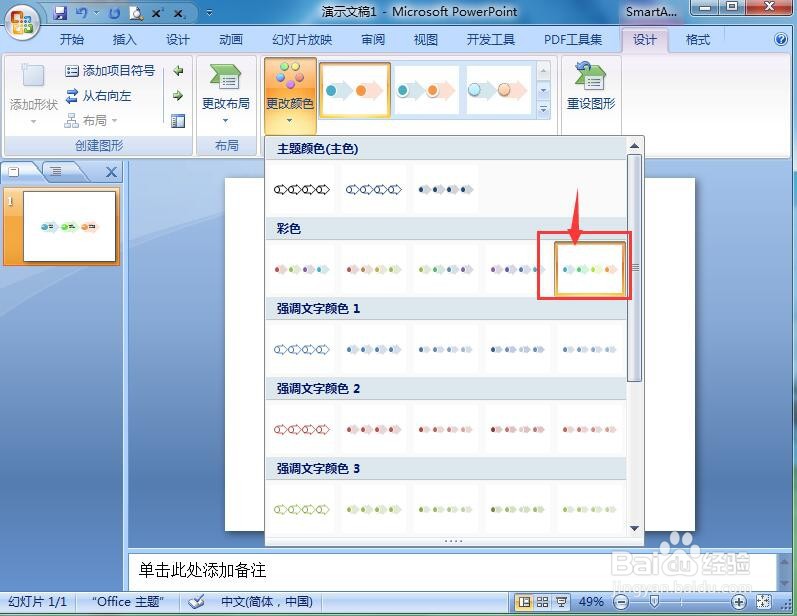Click color gallery scrollbar down arrow
Image resolution: width=797 pixels, height=616 pixels.
[634, 529]
